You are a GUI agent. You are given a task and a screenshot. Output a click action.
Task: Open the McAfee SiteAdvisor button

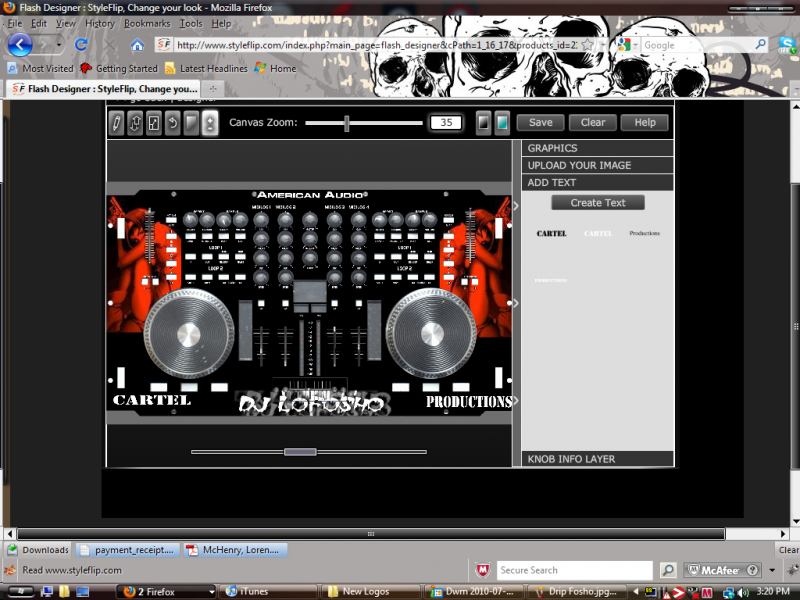click(x=722, y=570)
